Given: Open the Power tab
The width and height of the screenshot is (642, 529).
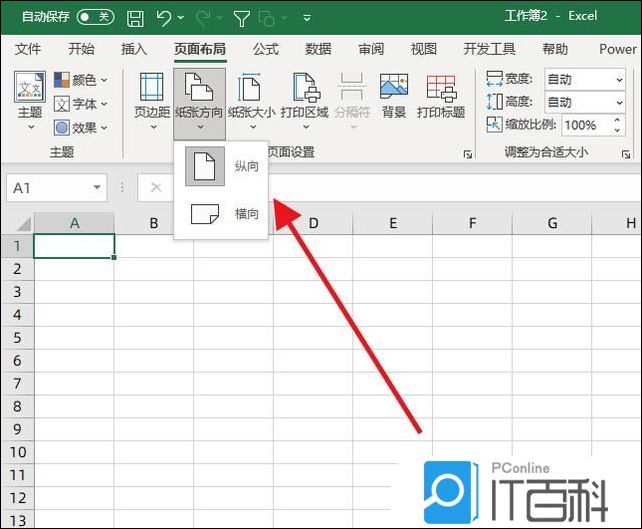Looking at the screenshot, I should [618, 49].
